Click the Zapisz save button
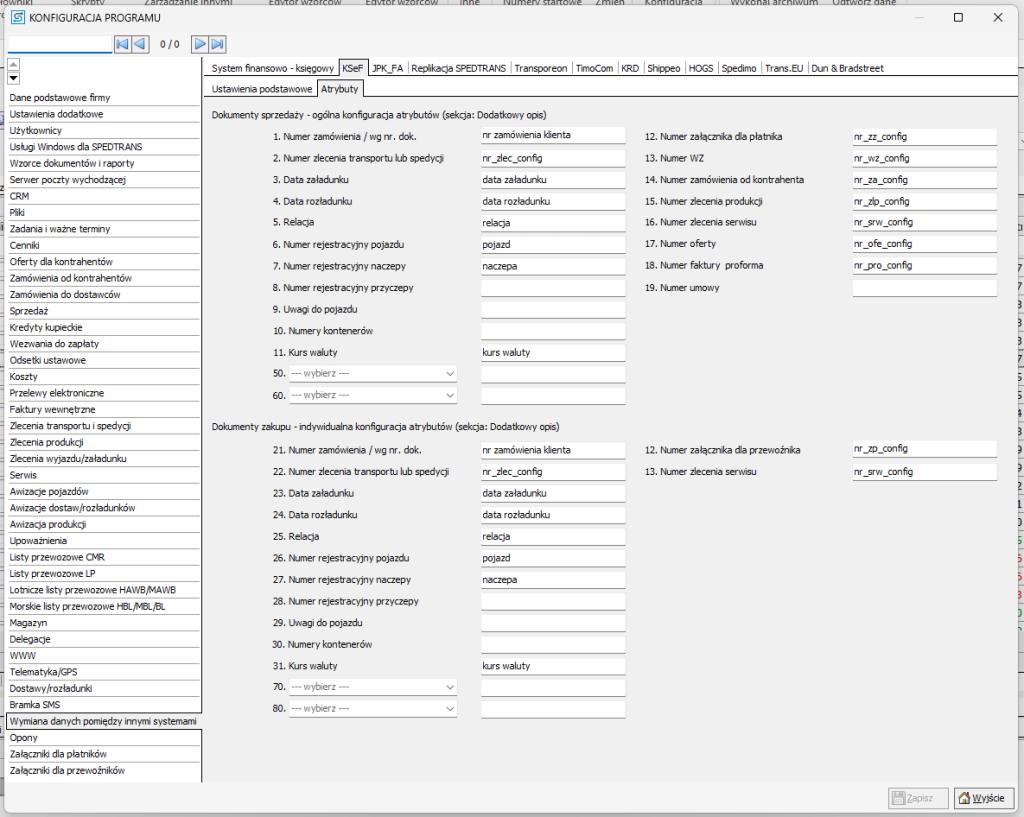 (911, 798)
